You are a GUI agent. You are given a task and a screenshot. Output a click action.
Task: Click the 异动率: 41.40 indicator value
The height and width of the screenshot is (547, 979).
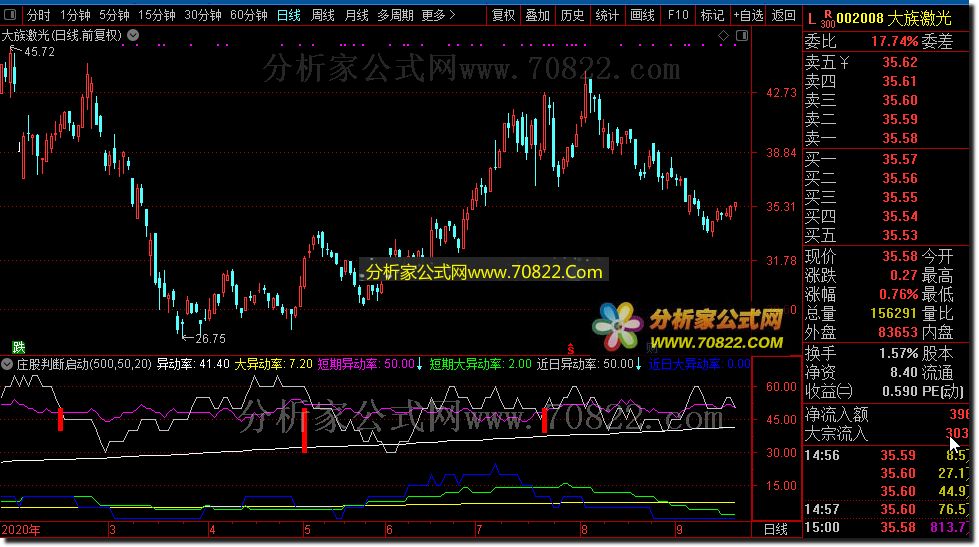(x=192, y=363)
